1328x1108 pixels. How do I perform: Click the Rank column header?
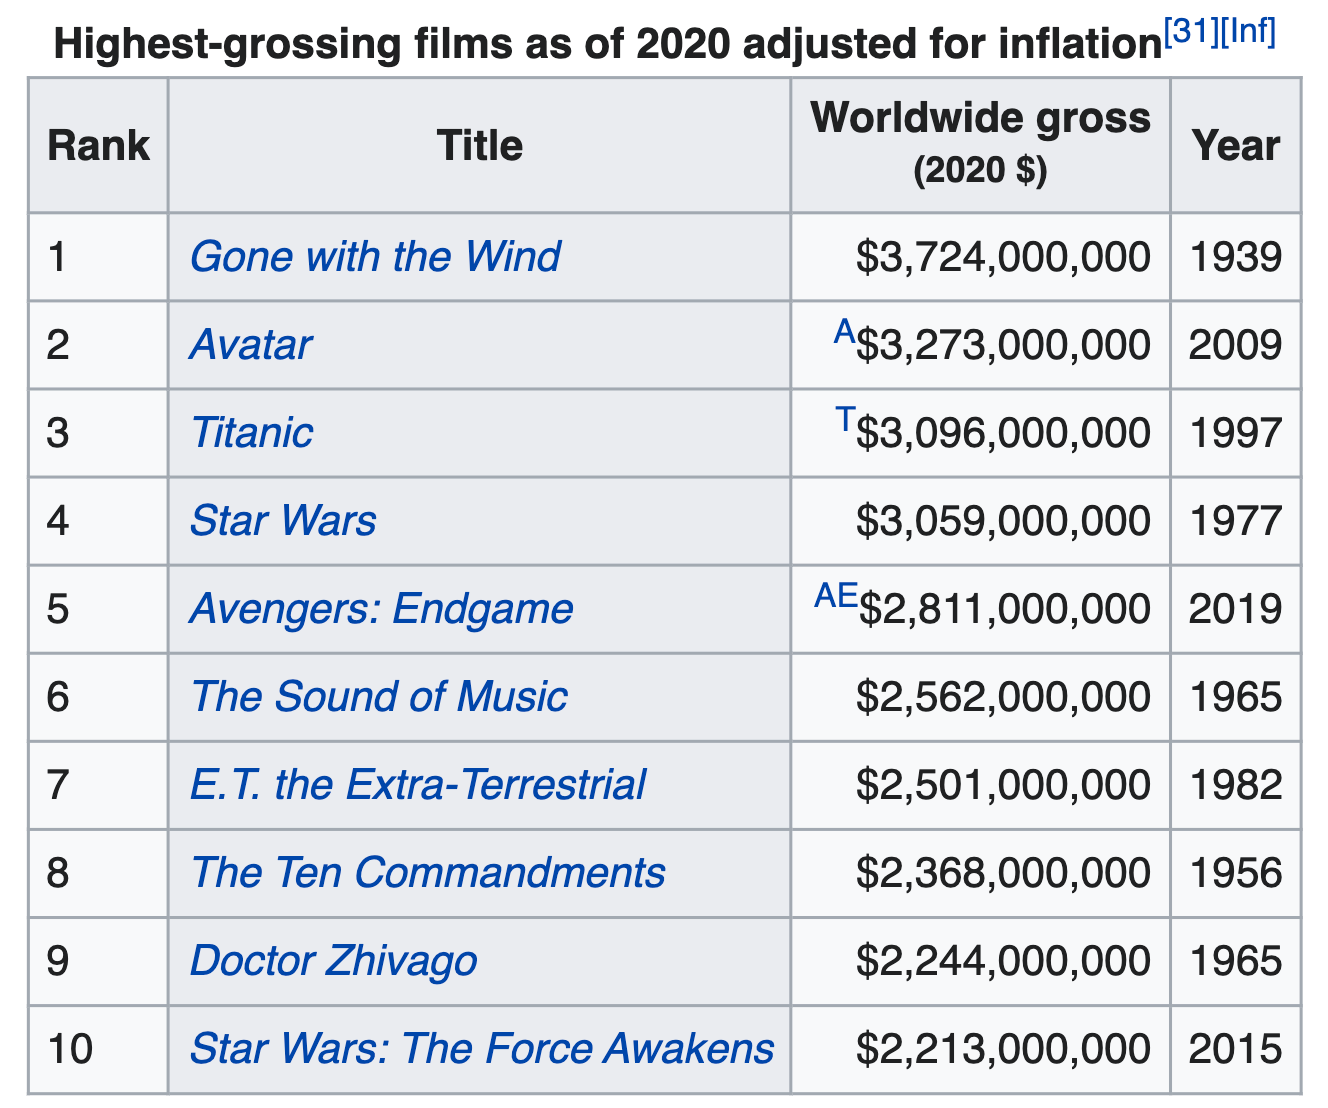(x=98, y=146)
